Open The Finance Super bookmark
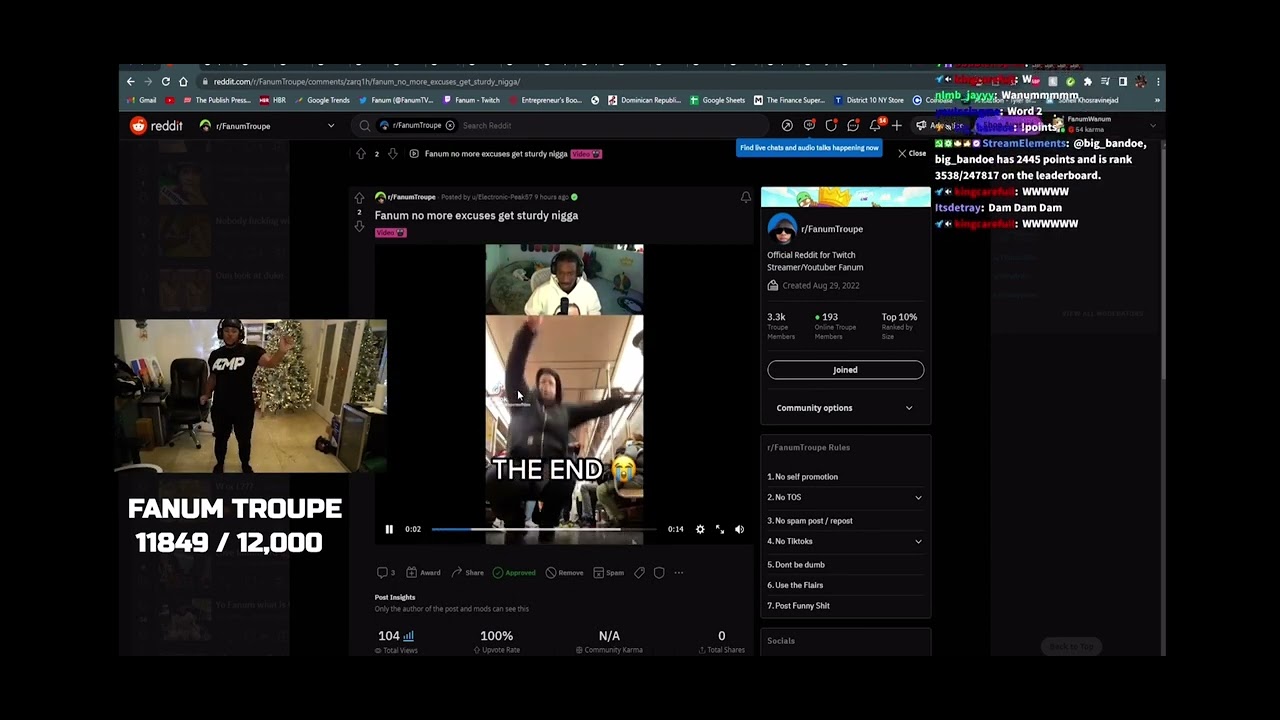 790,100
